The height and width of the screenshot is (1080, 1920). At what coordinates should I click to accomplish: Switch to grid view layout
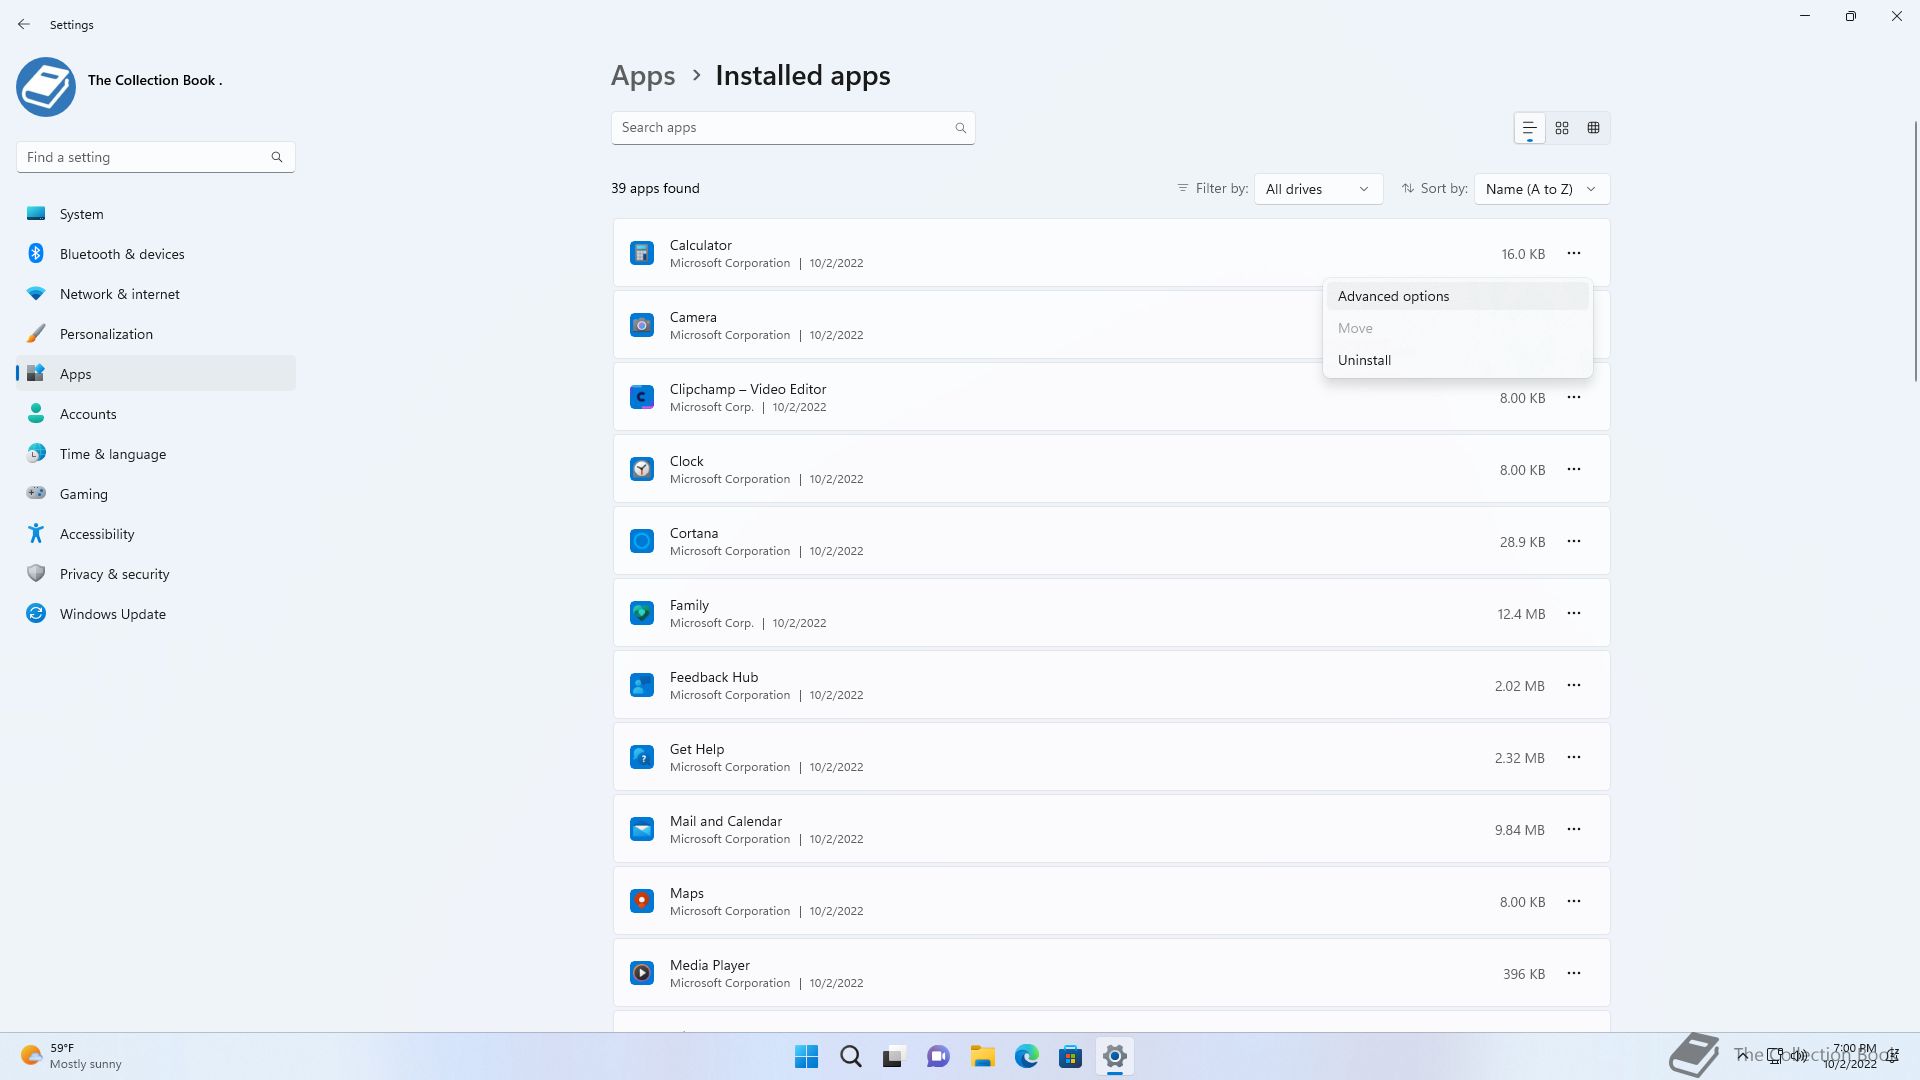click(x=1561, y=128)
